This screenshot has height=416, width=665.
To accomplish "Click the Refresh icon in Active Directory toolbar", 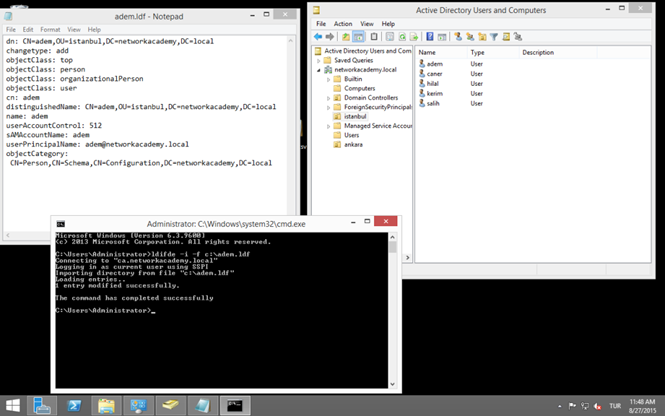I will coord(402,37).
